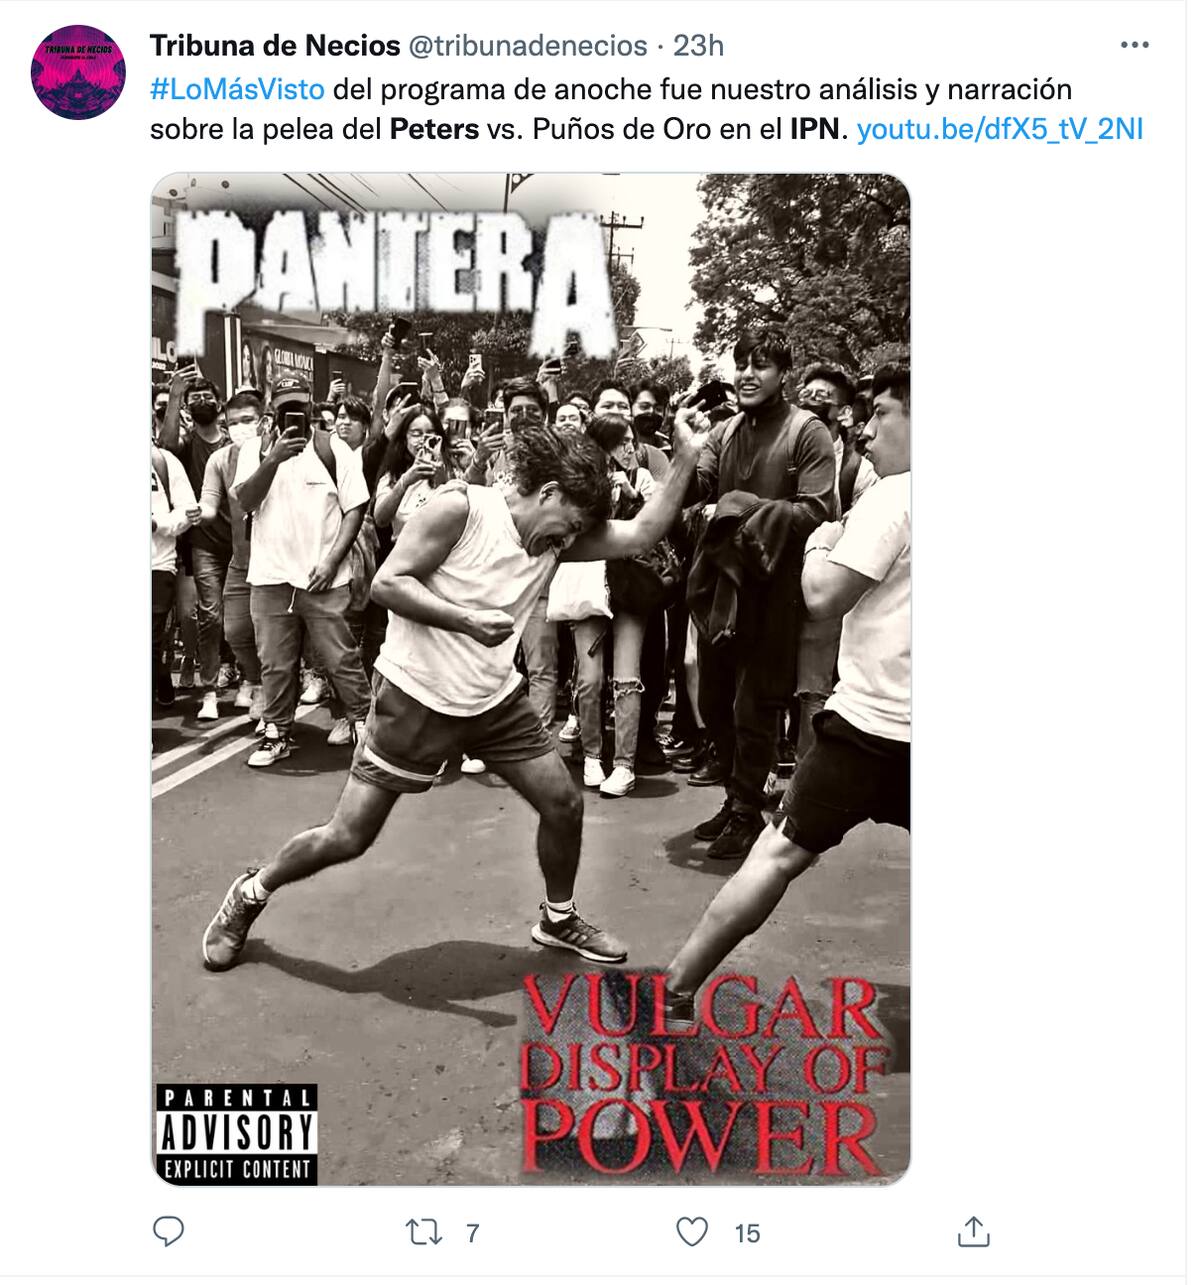
Task: Open the share upload icon
Action: click(x=973, y=1231)
